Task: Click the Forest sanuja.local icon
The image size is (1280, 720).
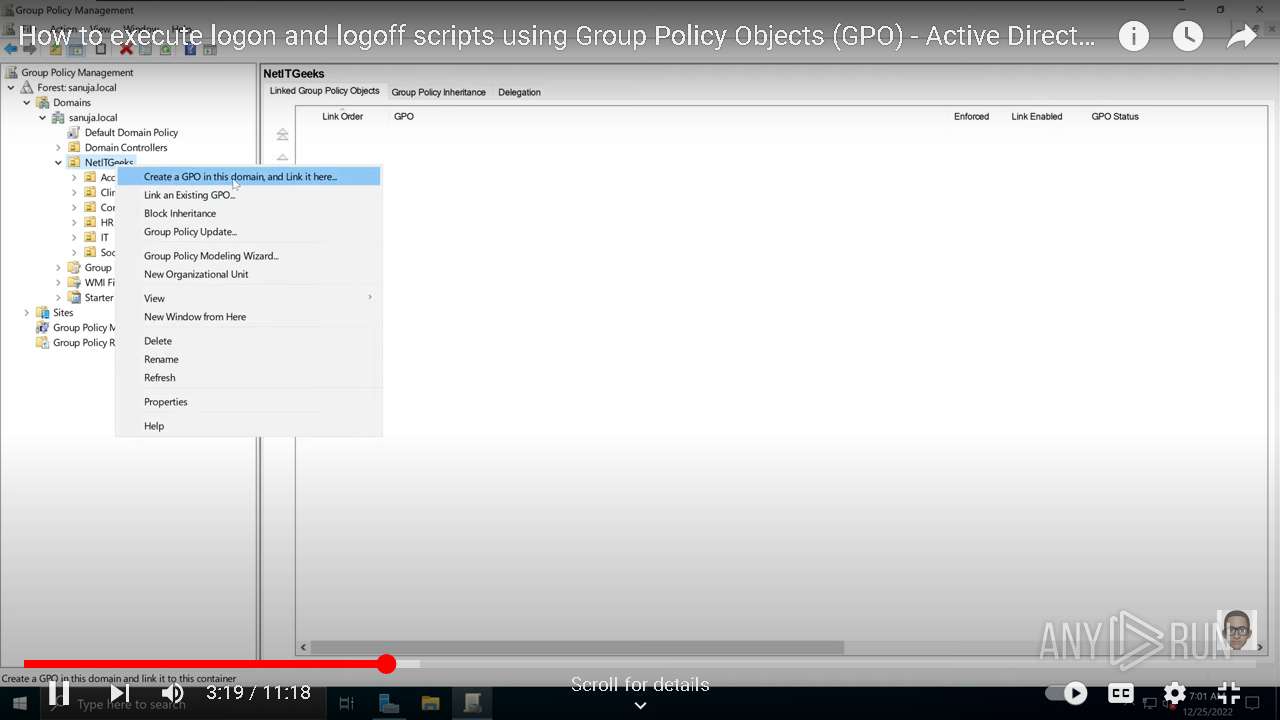Action: click(x=27, y=88)
